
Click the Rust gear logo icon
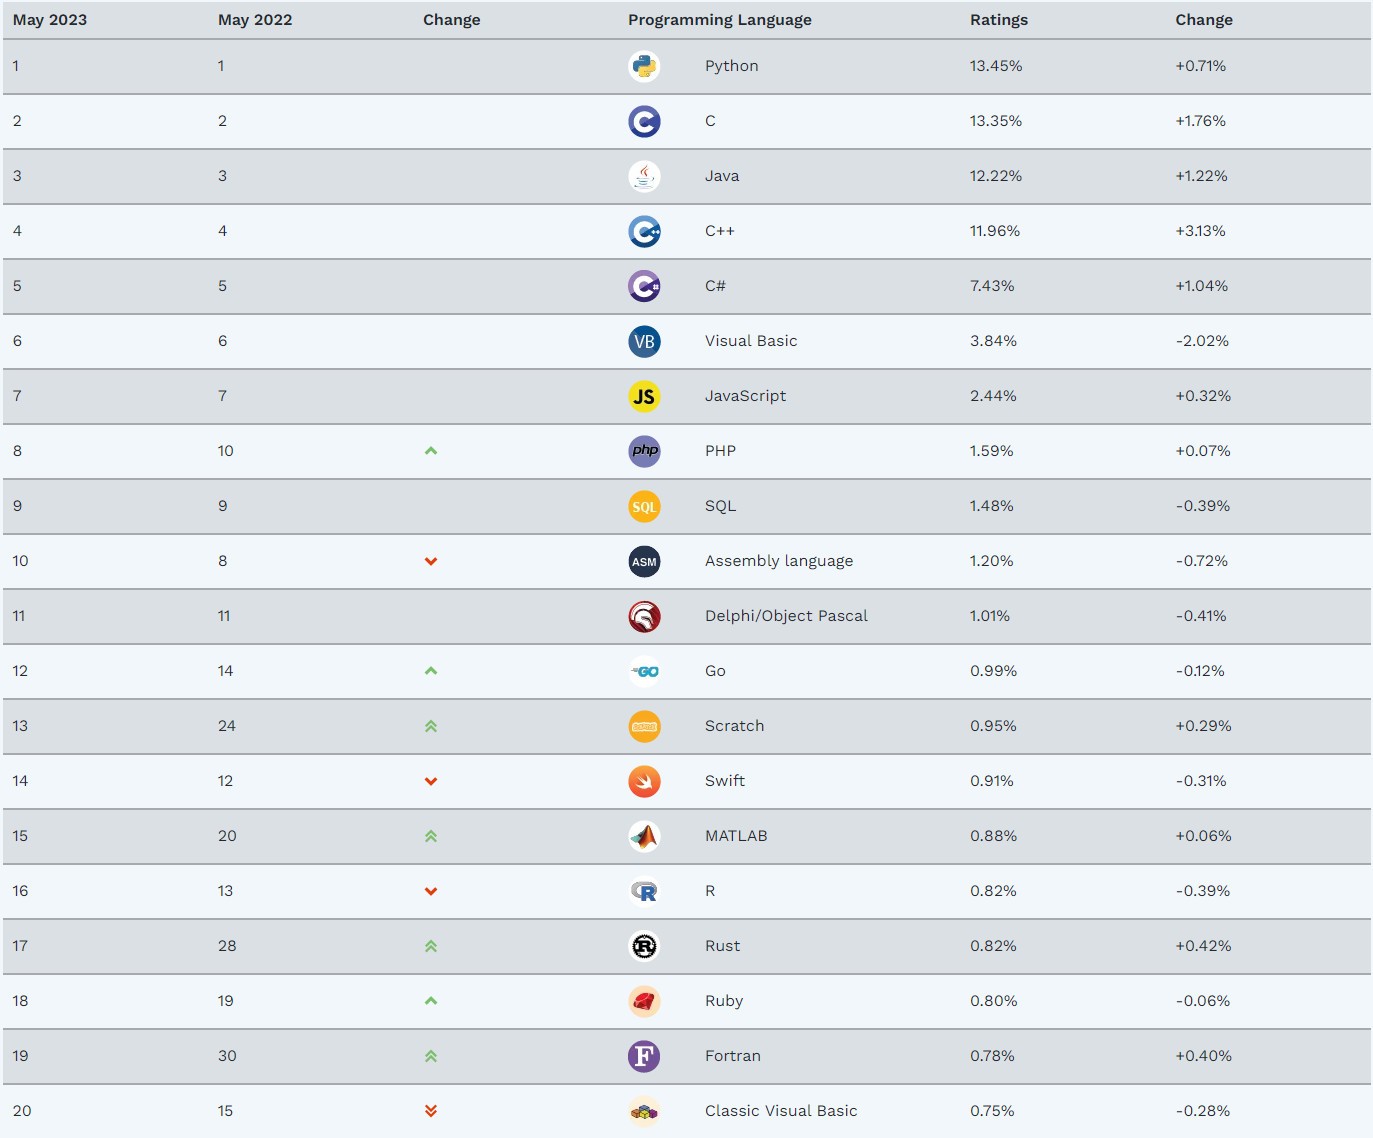click(644, 946)
